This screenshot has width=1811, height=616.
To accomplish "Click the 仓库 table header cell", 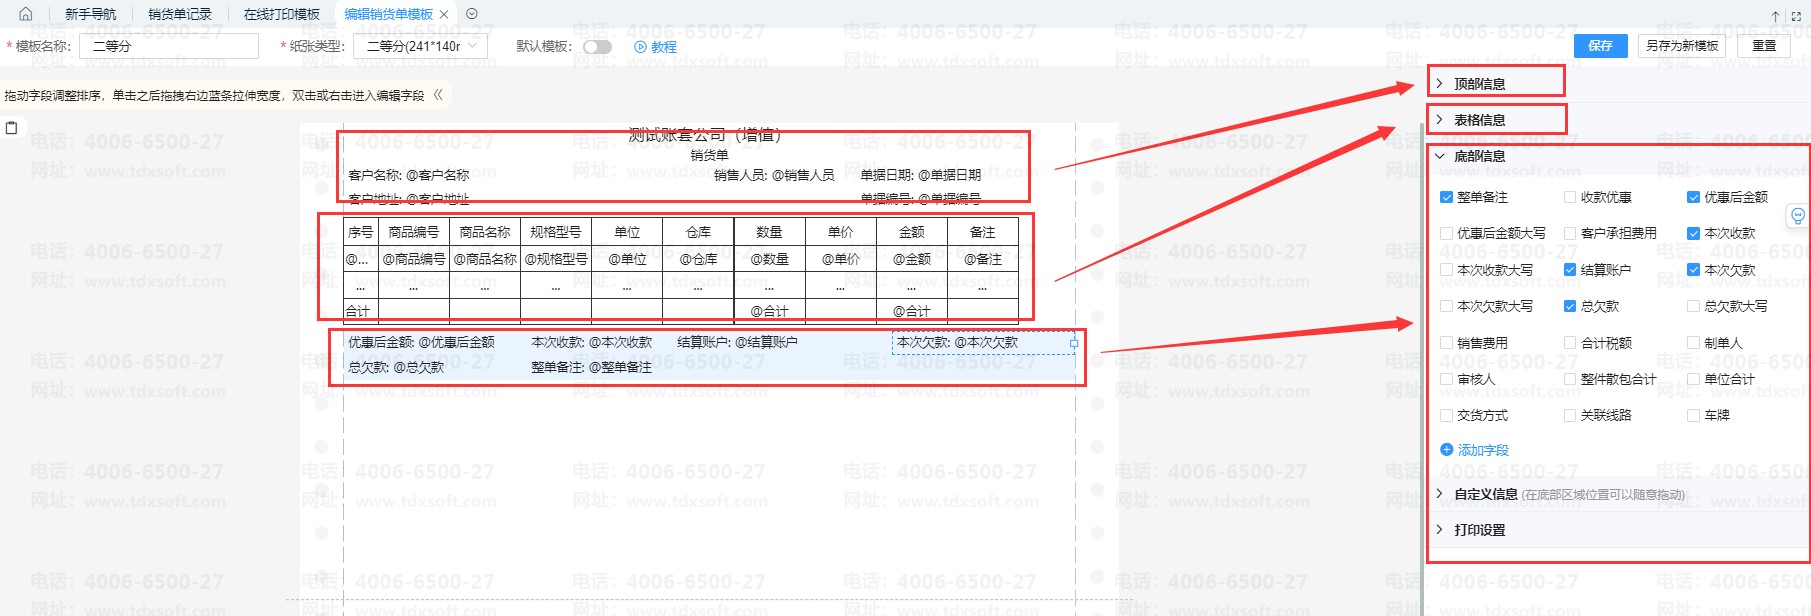I will (698, 232).
